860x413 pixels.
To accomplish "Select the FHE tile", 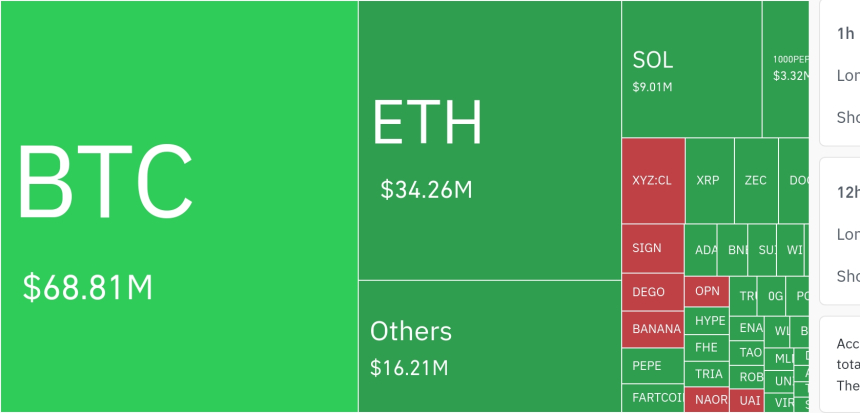I will click(707, 348).
